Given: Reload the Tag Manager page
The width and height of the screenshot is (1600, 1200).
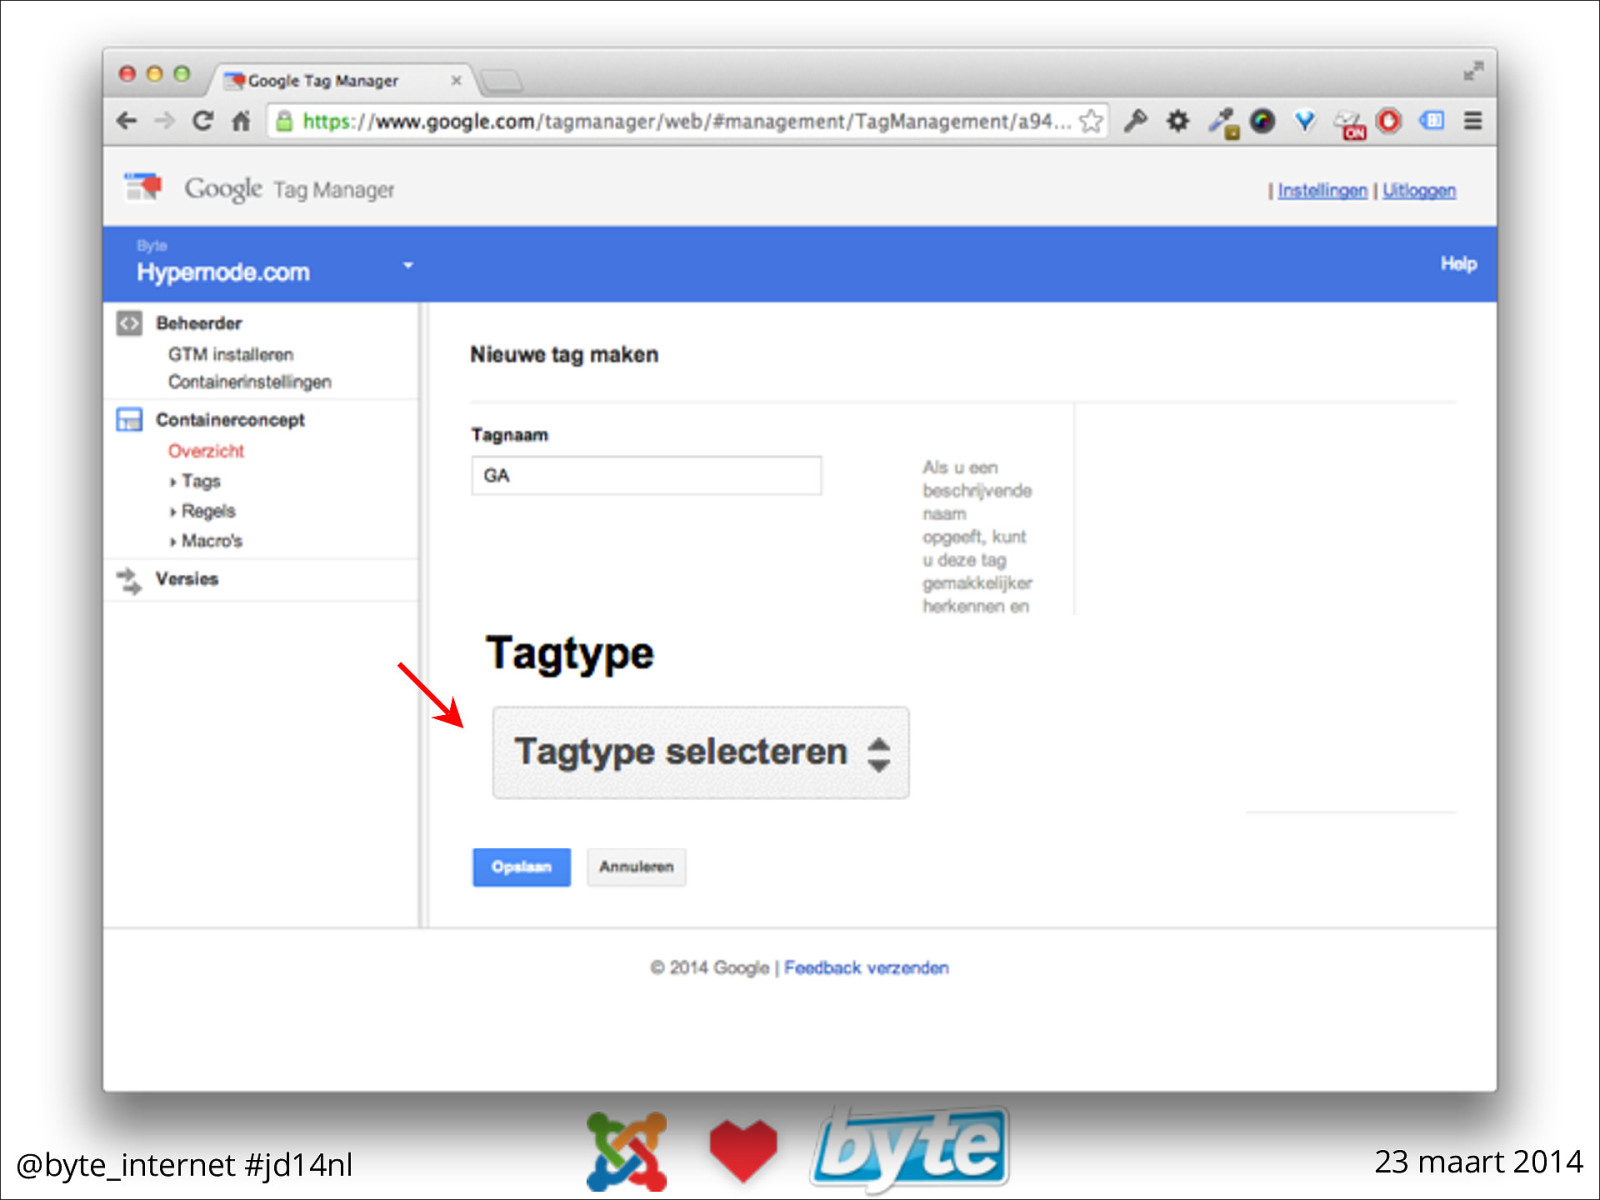Looking at the screenshot, I should pyautogui.click(x=203, y=121).
